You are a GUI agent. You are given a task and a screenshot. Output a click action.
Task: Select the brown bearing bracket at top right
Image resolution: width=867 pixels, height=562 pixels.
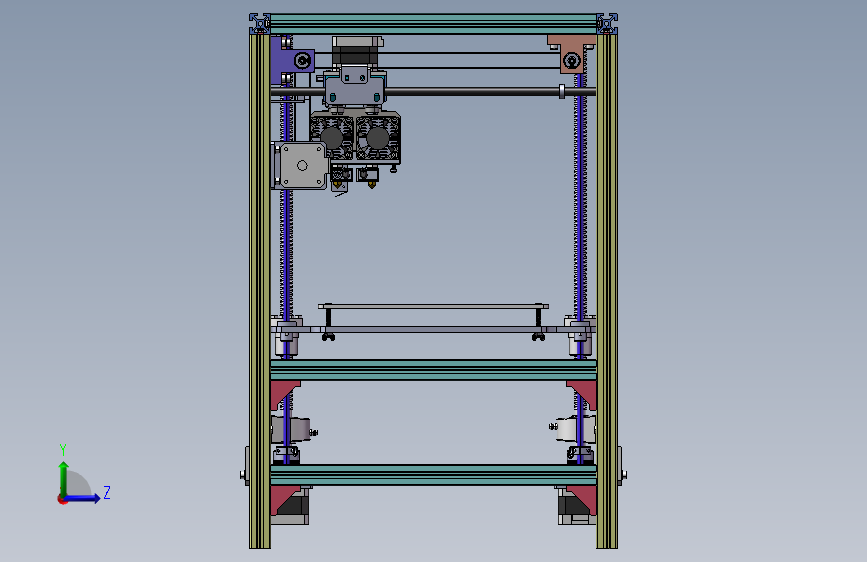[x=572, y=54]
